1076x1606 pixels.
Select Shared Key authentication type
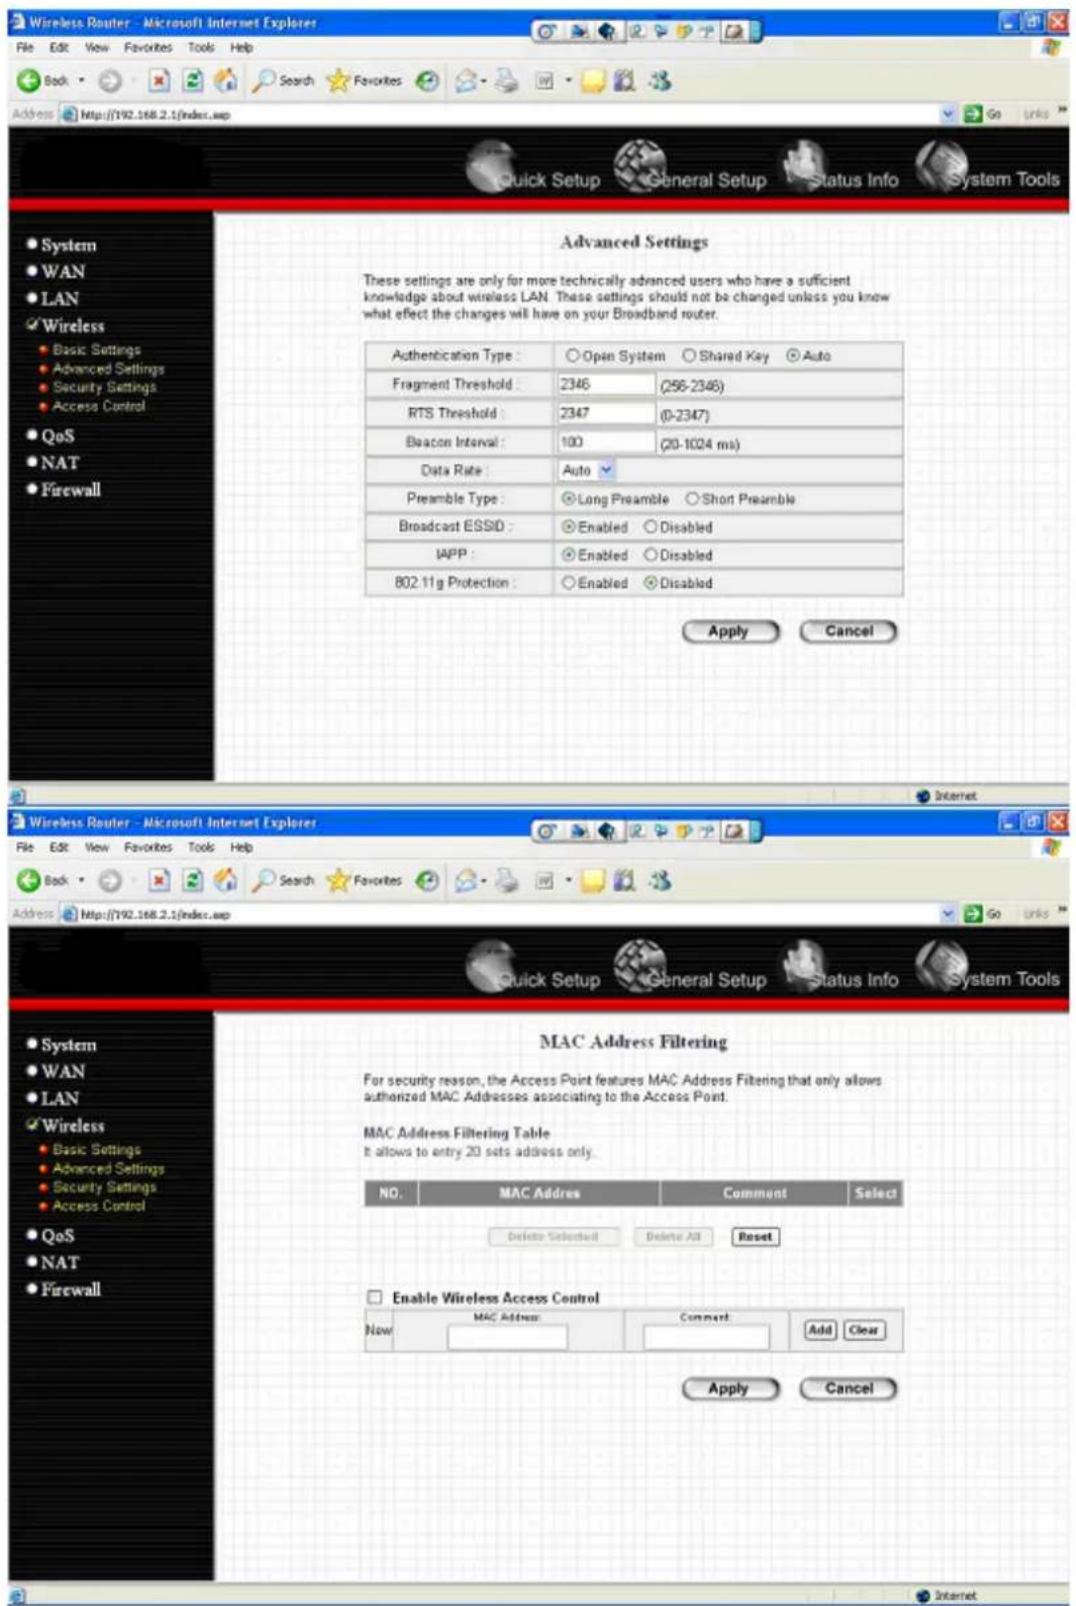[689, 356]
